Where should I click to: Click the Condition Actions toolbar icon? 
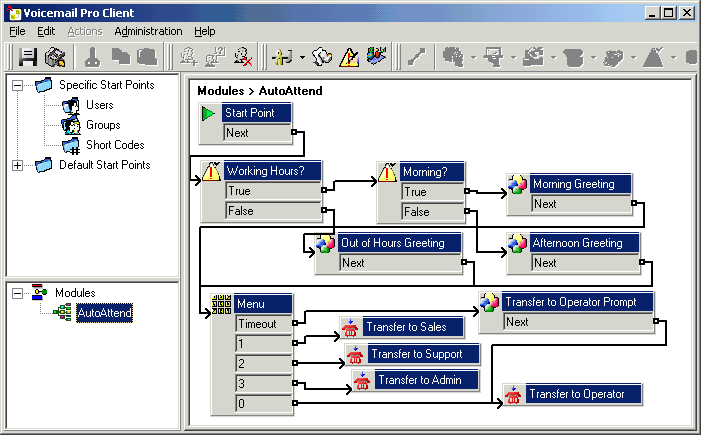point(654,57)
